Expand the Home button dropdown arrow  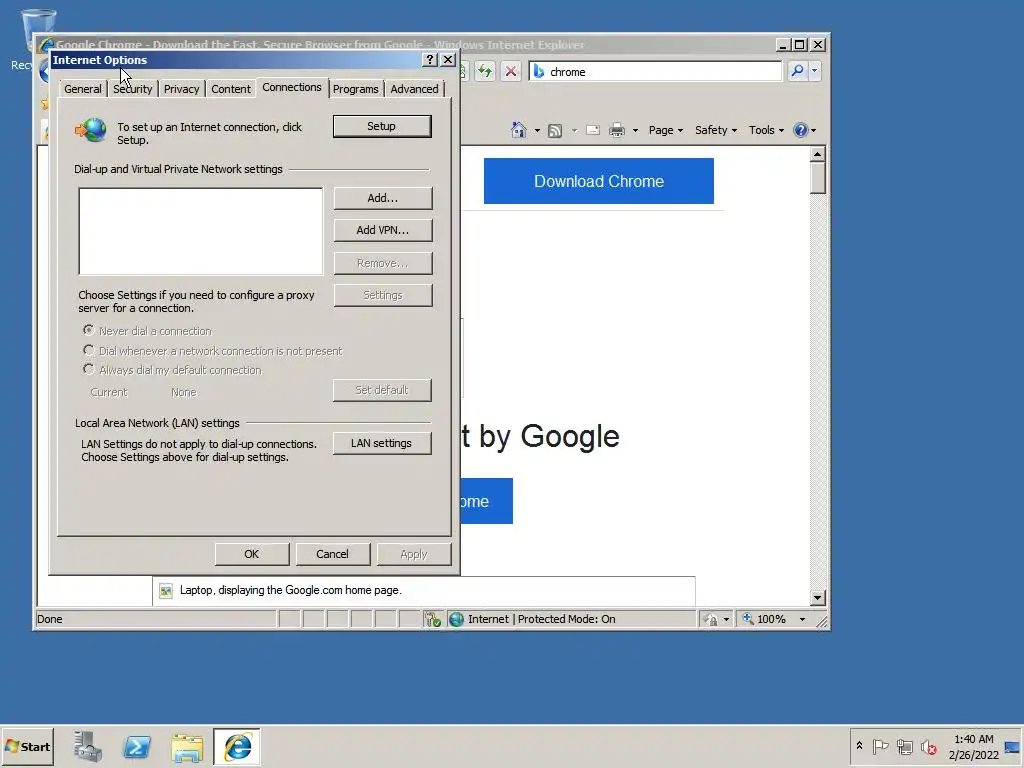pyautogui.click(x=537, y=131)
